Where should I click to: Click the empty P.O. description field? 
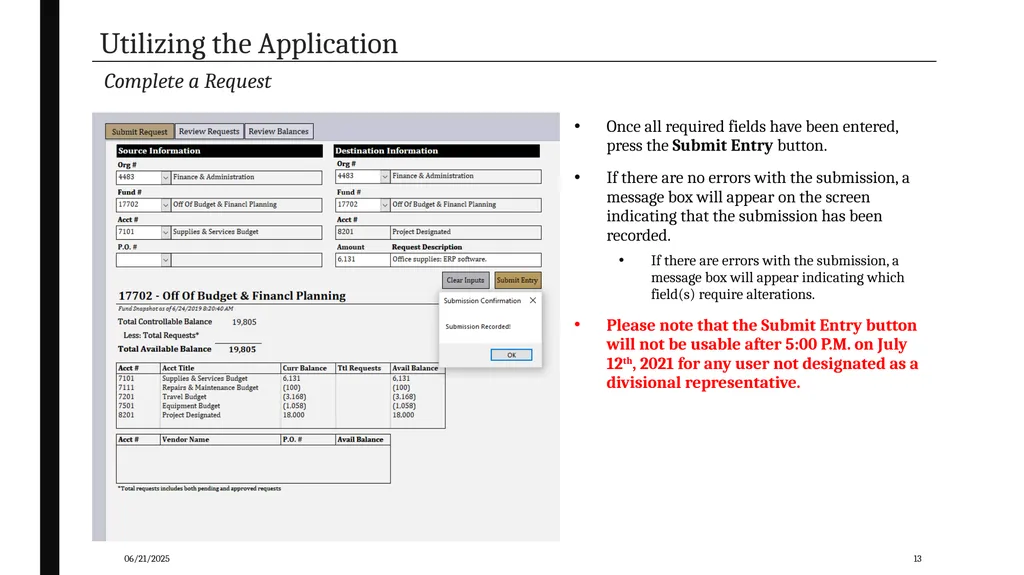point(246,260)
